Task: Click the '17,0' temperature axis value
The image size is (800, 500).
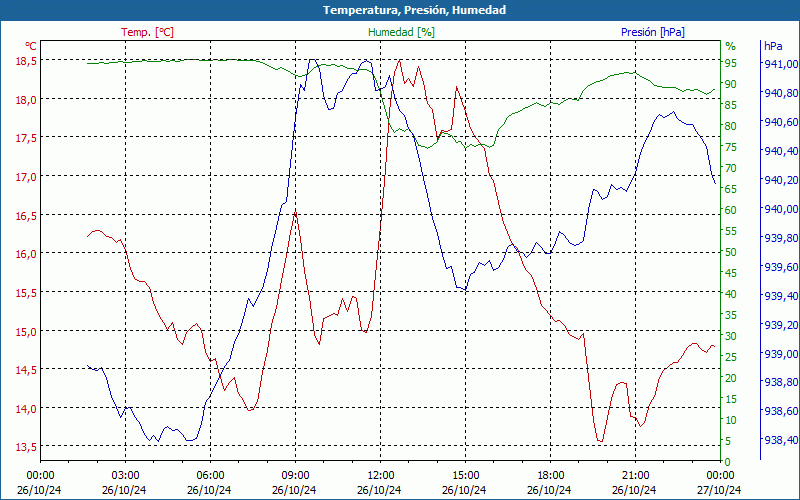Action: pyautogui.click(x=26, y=177)
